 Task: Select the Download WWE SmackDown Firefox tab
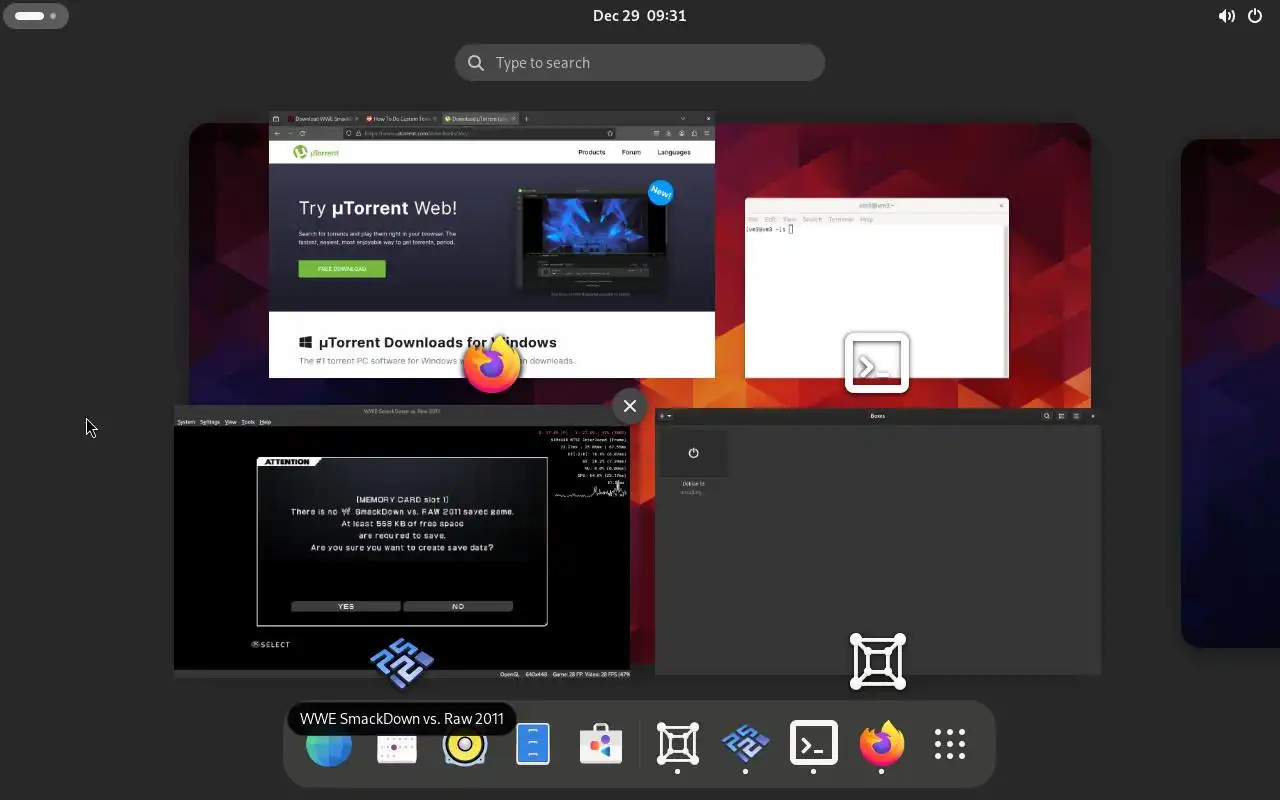[x=322, y=119]
